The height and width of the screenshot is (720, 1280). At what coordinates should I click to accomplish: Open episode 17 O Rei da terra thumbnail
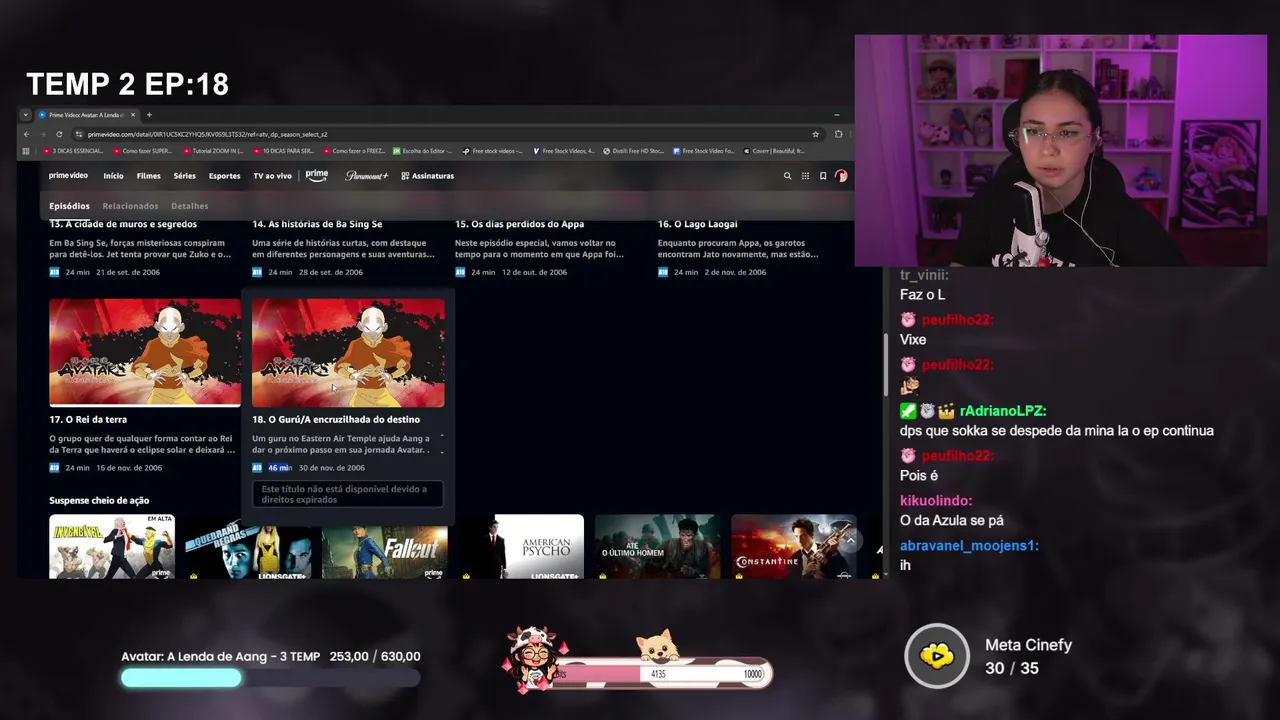145,352
